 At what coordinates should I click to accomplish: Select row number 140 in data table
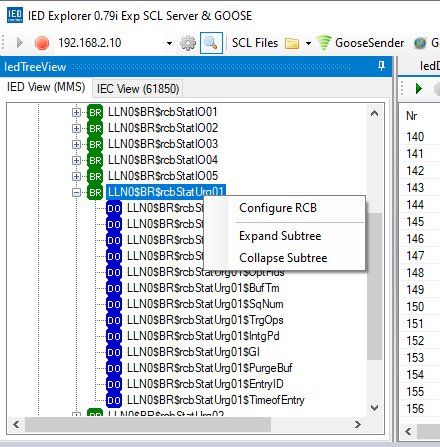[x=415, y=137]
